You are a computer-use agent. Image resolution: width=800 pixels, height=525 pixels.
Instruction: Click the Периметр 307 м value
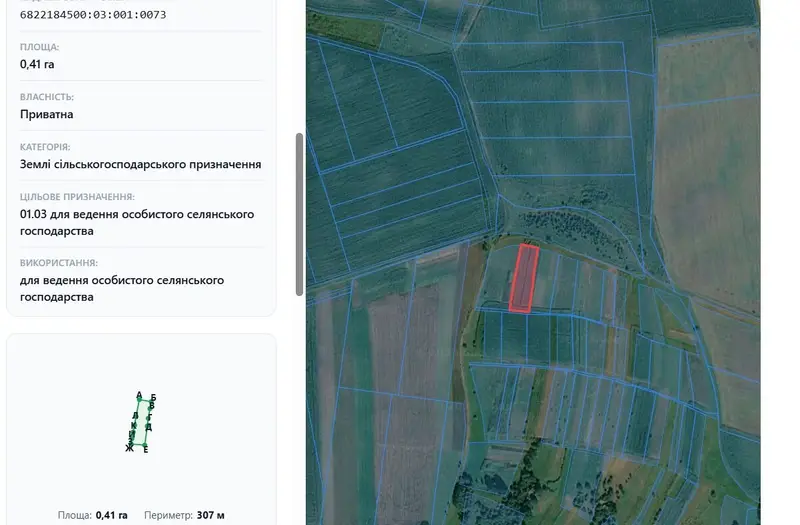(x=210, y=515)
